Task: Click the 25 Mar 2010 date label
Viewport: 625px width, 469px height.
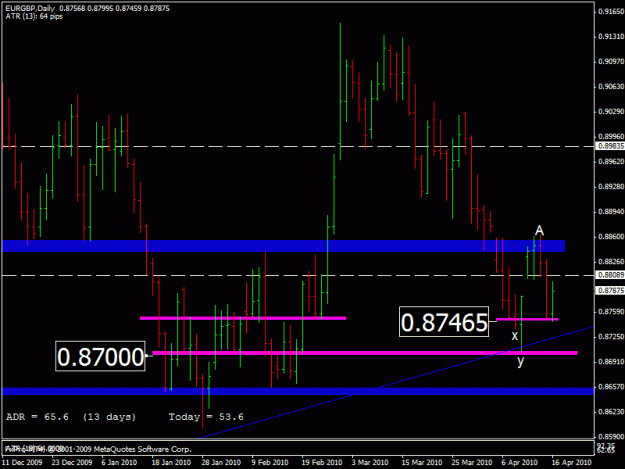Action: tap(472, 462)
